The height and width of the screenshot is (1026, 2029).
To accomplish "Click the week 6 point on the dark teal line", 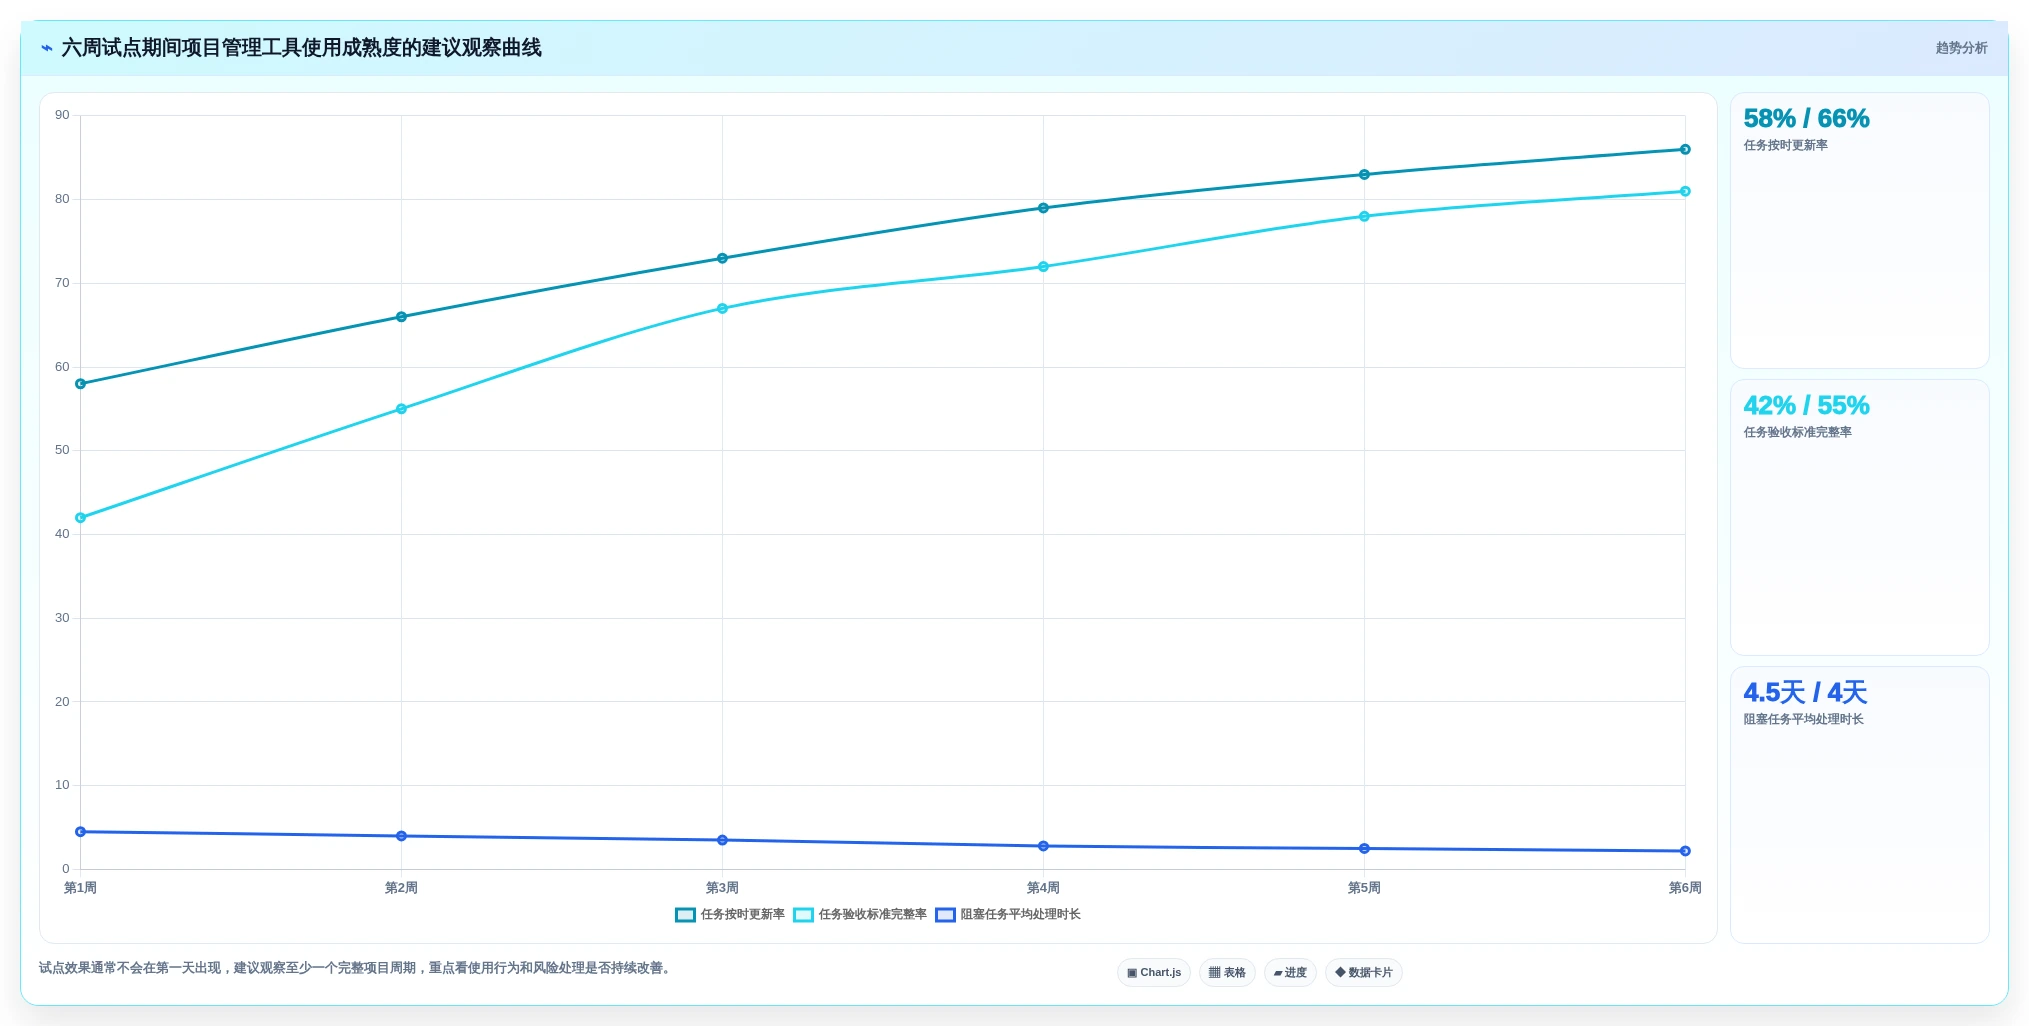I will (x=1685, y=150).
